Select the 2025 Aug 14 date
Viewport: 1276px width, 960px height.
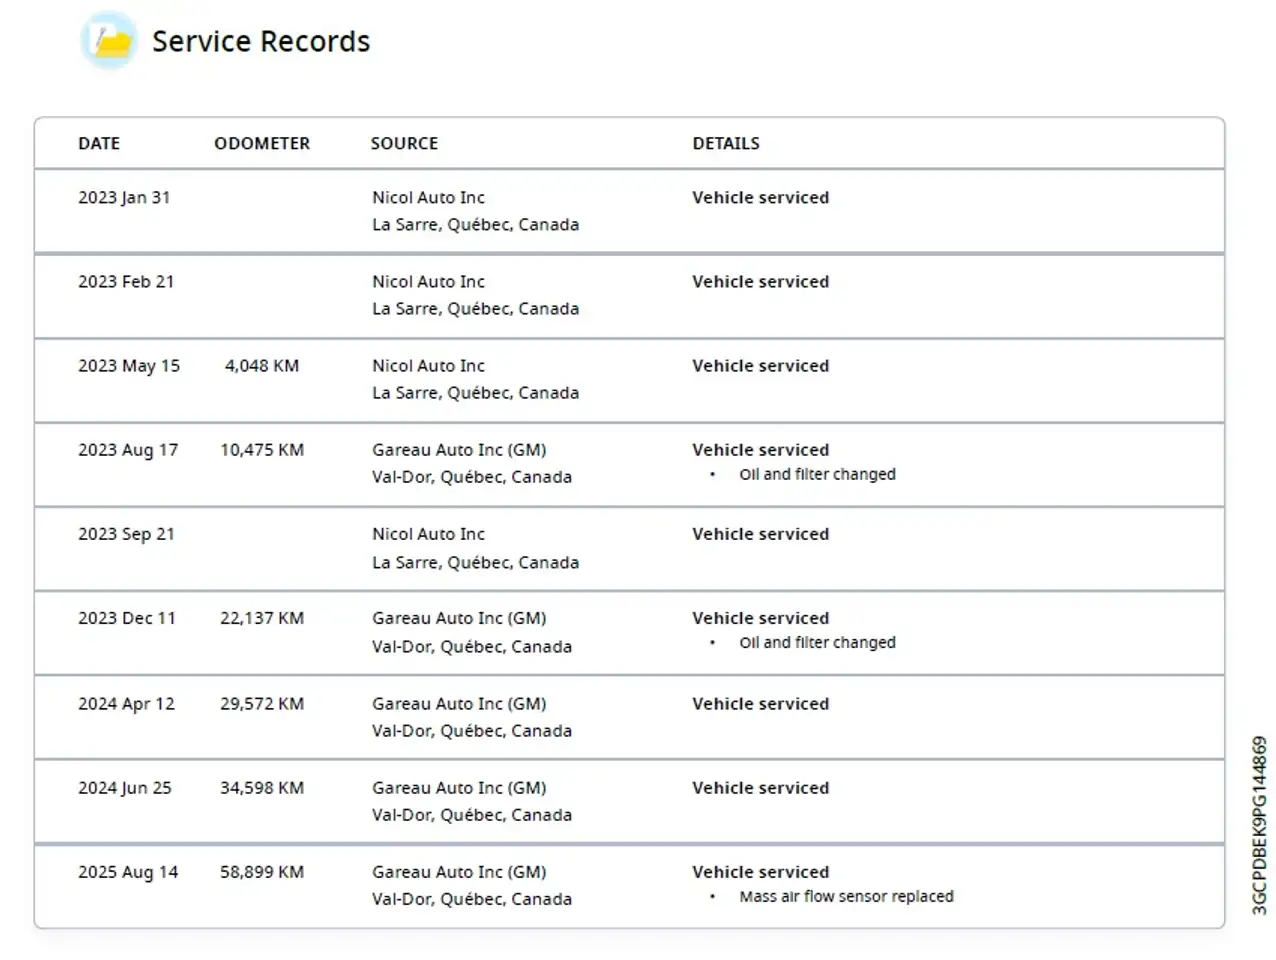pos(128,872)
